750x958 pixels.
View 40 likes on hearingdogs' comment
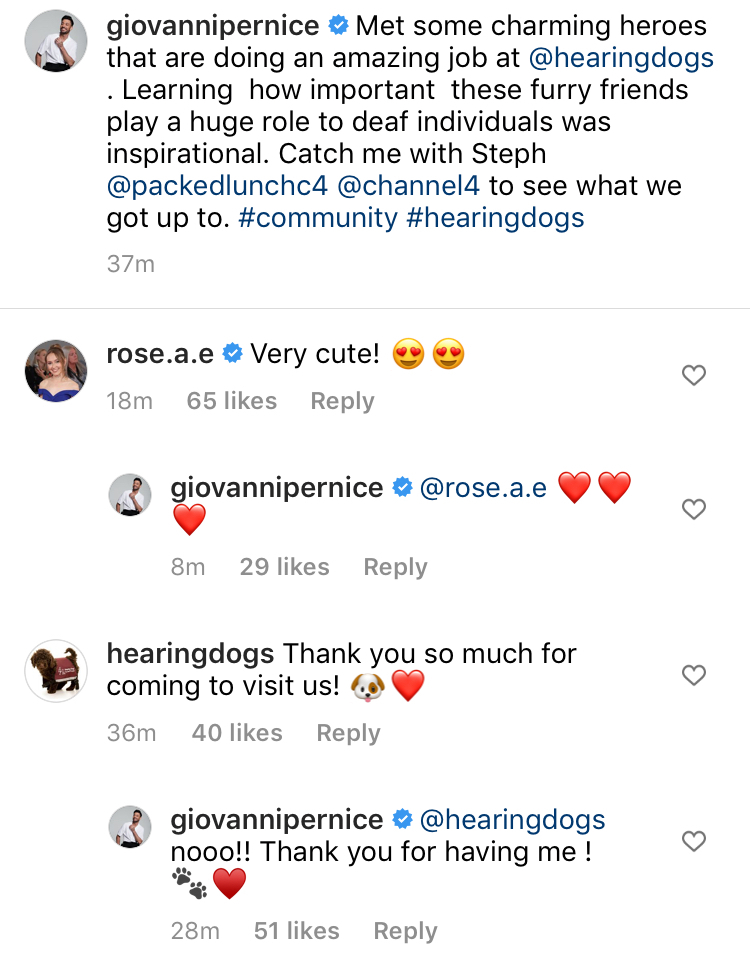coord(236,733)
